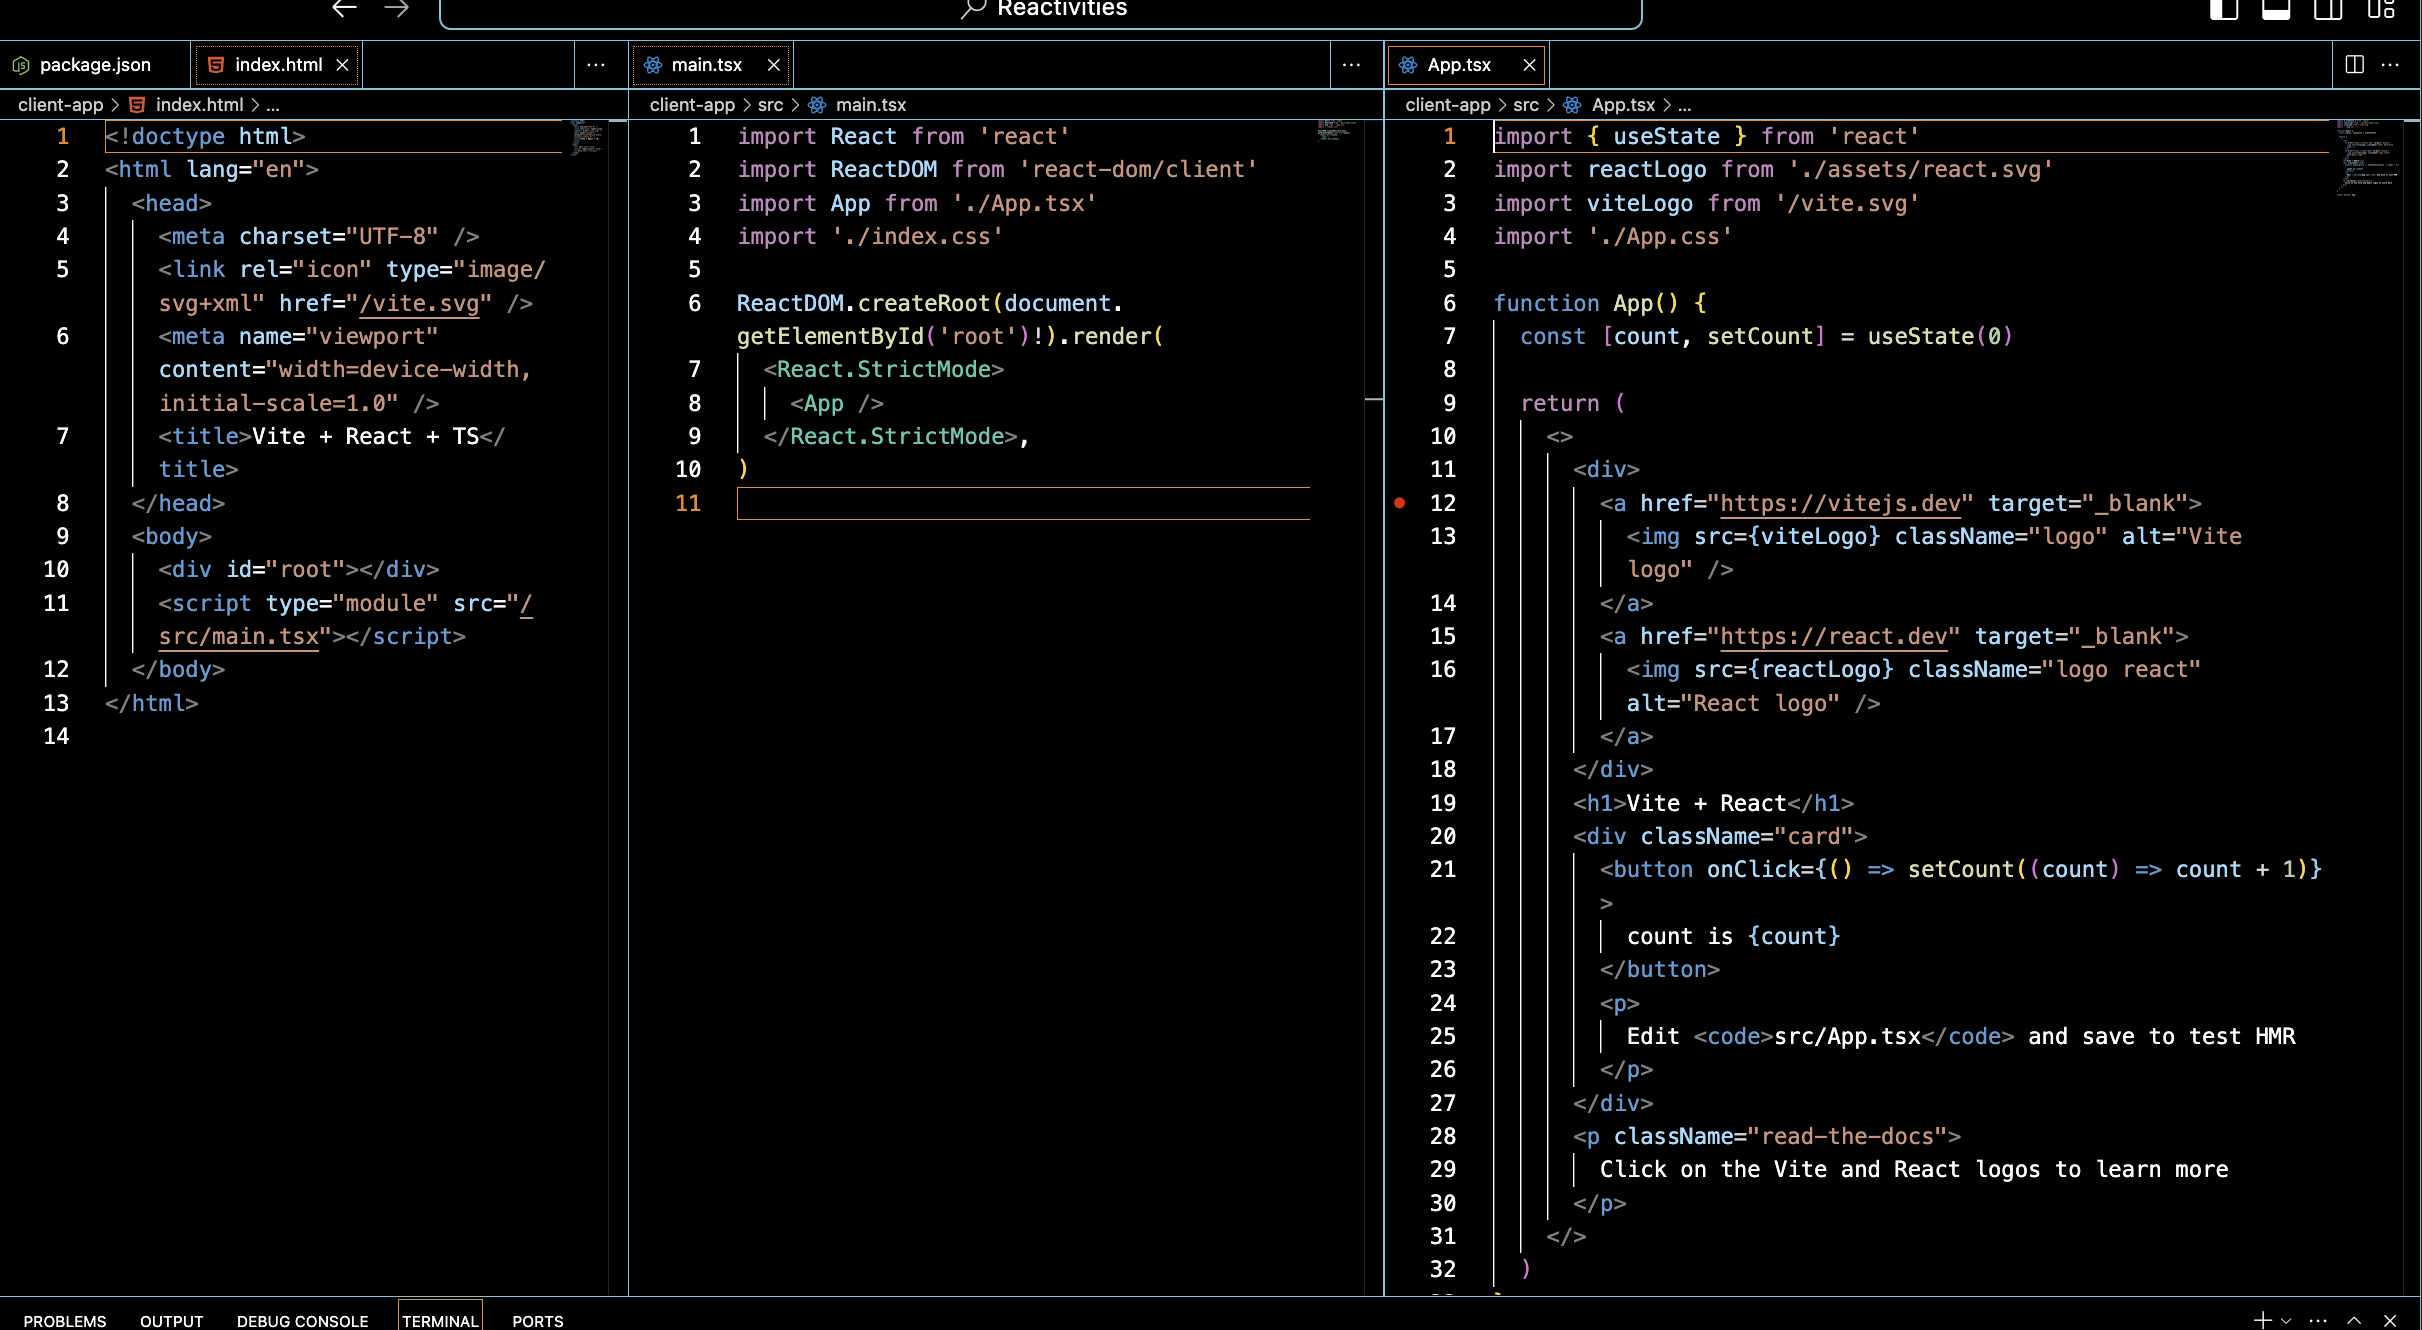This screenshot has height=1330, width=2422.
Task: Open the terminal launch profile dropdown
Action: 2286,1321
